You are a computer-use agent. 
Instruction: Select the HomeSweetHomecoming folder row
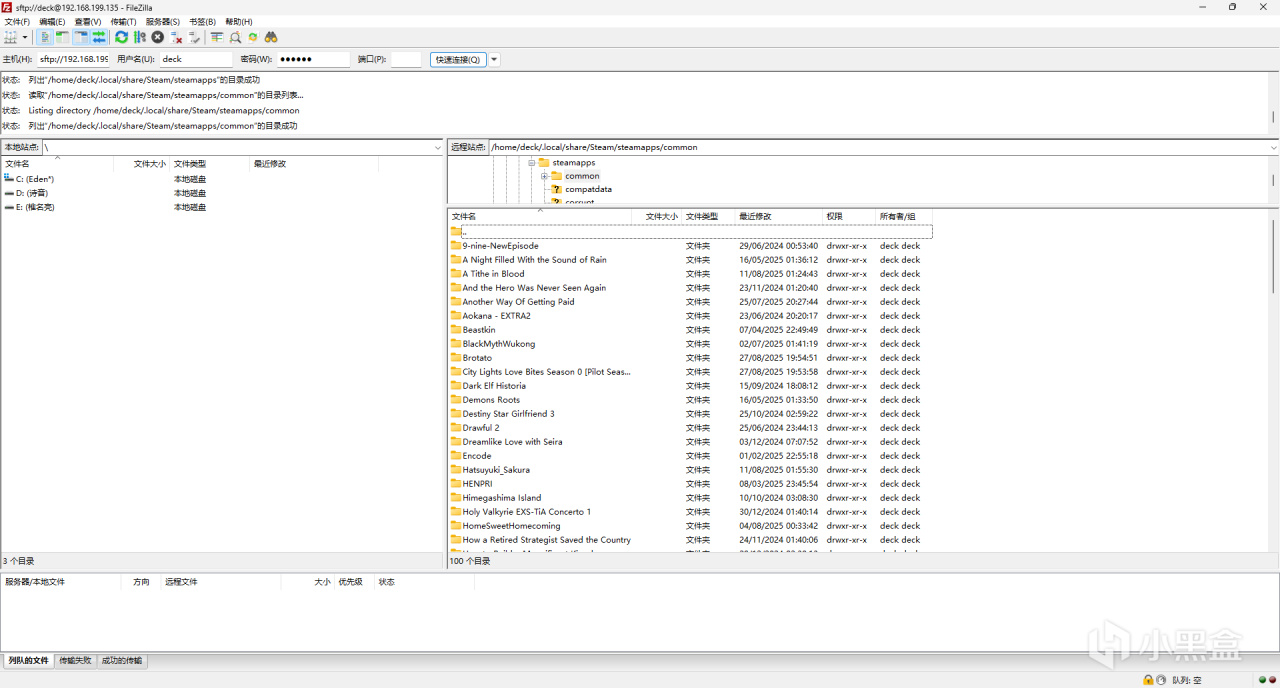(690, 525)
